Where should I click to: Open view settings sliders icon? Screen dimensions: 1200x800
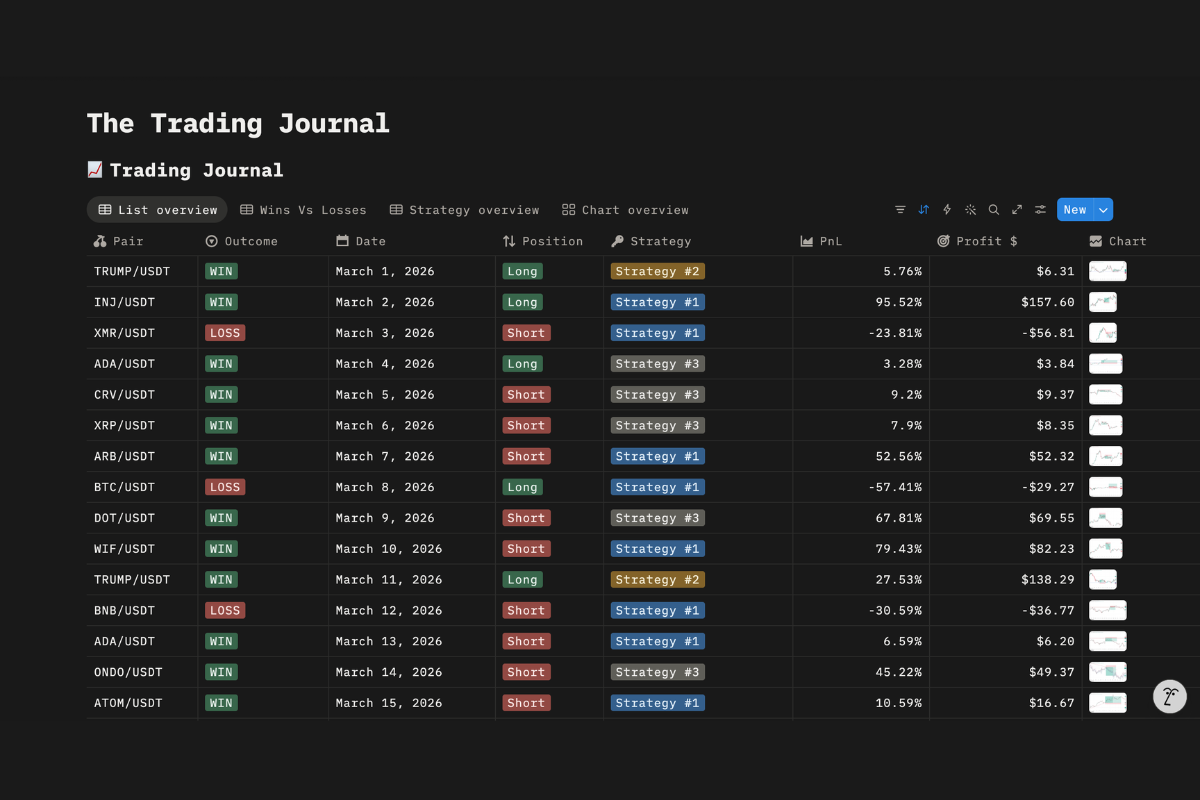pos(1041,210)
